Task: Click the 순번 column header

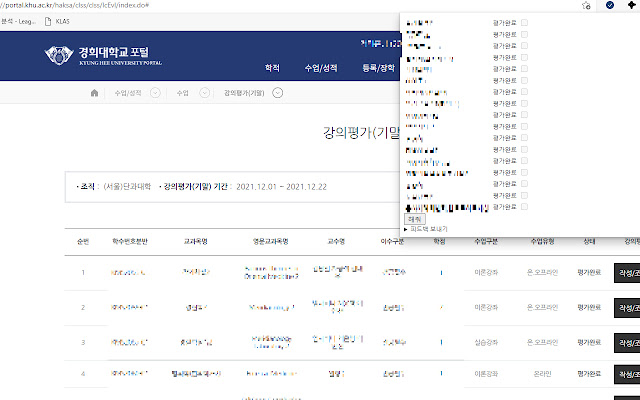Action: (83, 242)
